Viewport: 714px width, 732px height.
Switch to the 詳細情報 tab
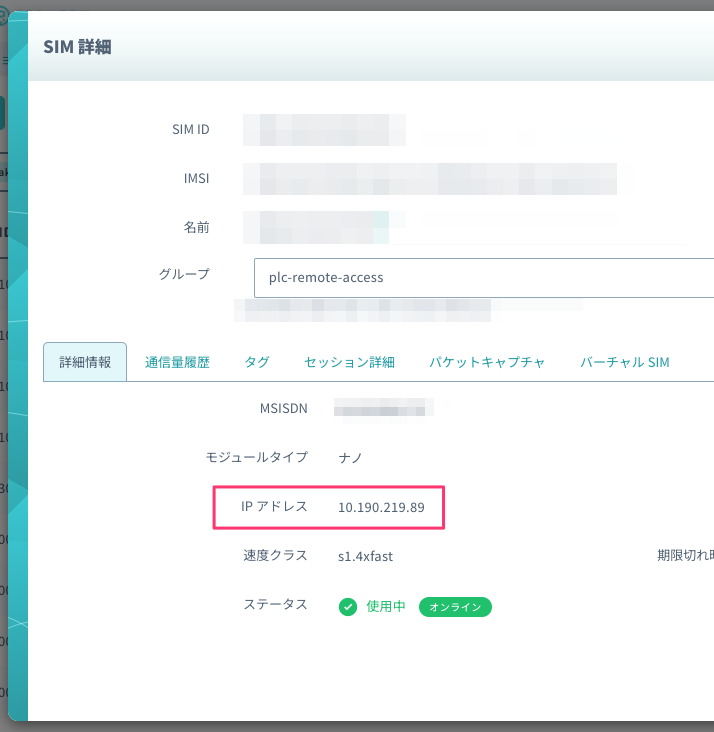[x=85, y=362]
